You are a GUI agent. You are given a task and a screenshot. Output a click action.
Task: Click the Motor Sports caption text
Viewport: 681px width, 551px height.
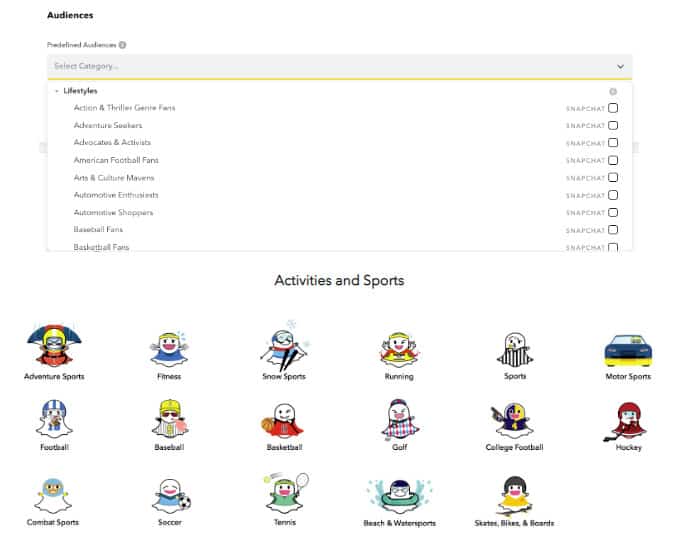(628, 376)
